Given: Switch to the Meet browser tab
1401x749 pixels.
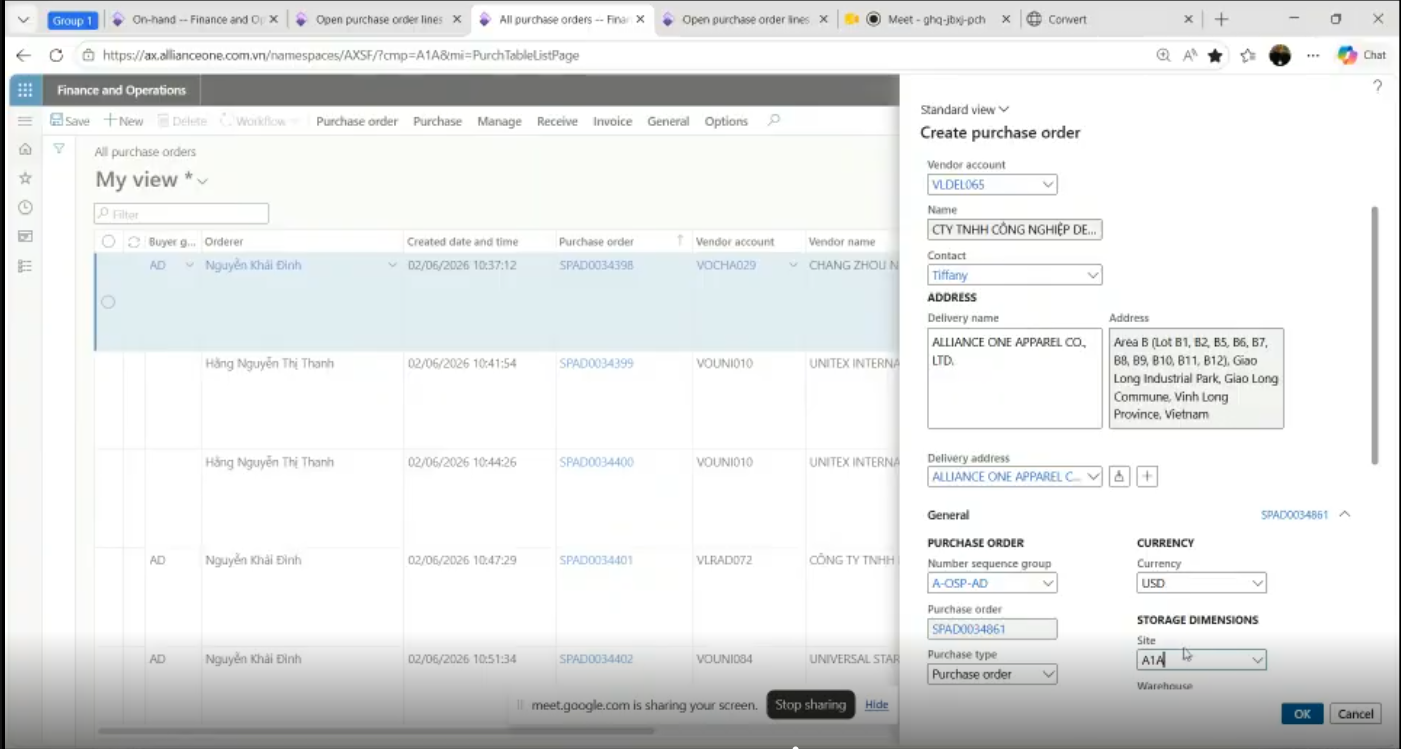Looking at the screenshot, I should pyautogui.click(x=928, y=19).
